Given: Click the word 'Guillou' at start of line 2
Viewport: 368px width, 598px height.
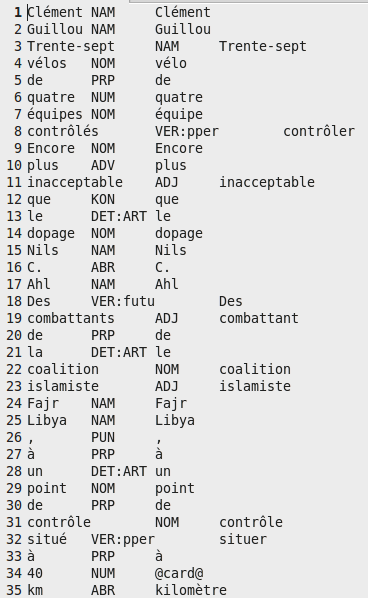Looking at the screenshot, I should tap(55, 29).
